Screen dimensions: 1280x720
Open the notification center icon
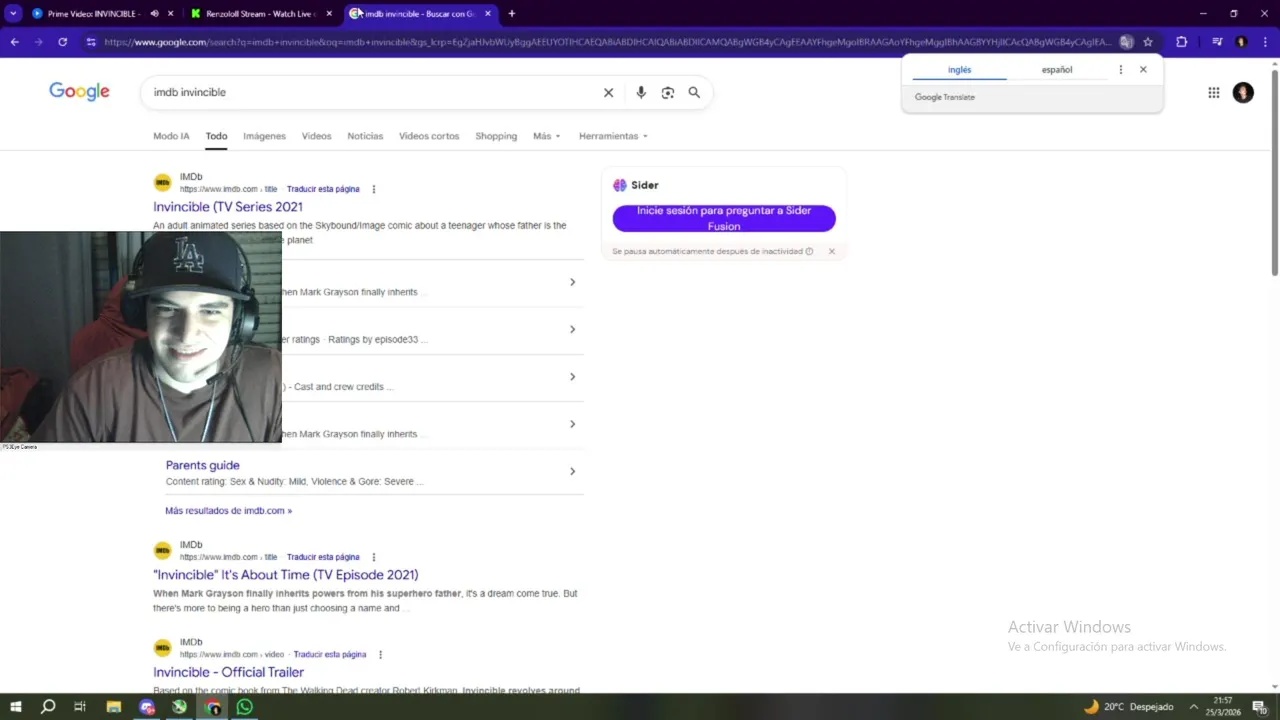pyautogui.click(x=1259, y=707)
